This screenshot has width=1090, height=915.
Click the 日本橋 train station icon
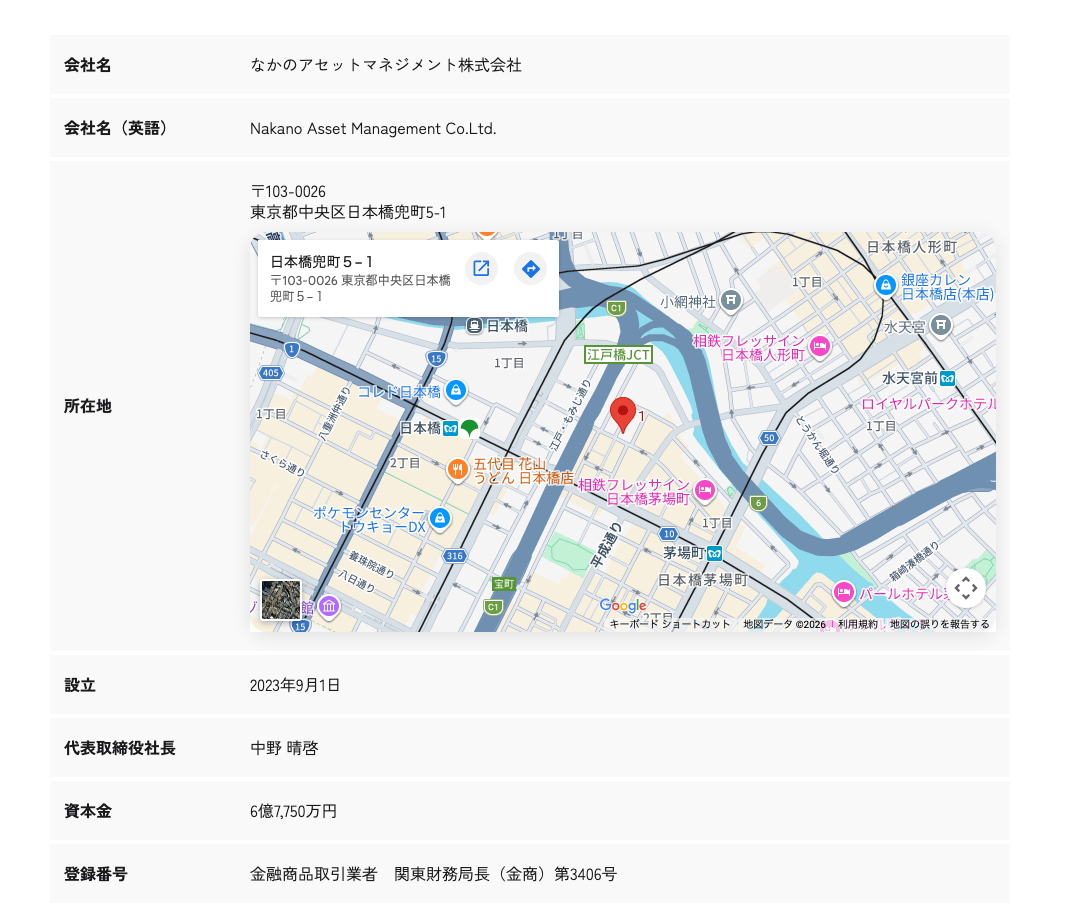[x=474, y=325]
